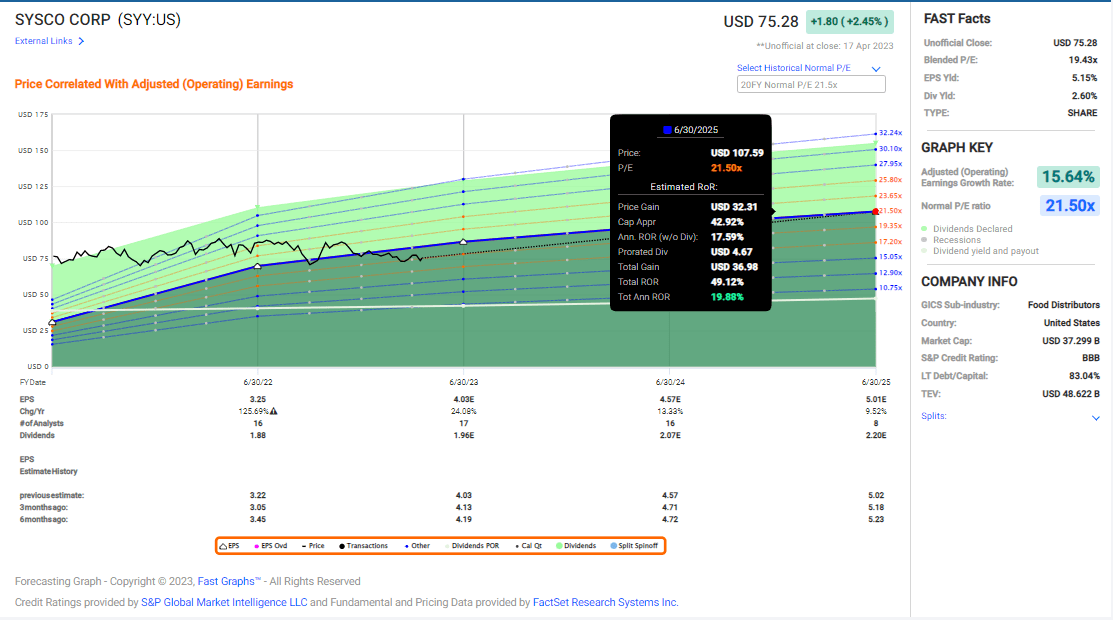Toggle the EPS Ovd legend marker
The width and height of the screenshot is (1113, 620).
pyautogui.click(x=257, y=546)
